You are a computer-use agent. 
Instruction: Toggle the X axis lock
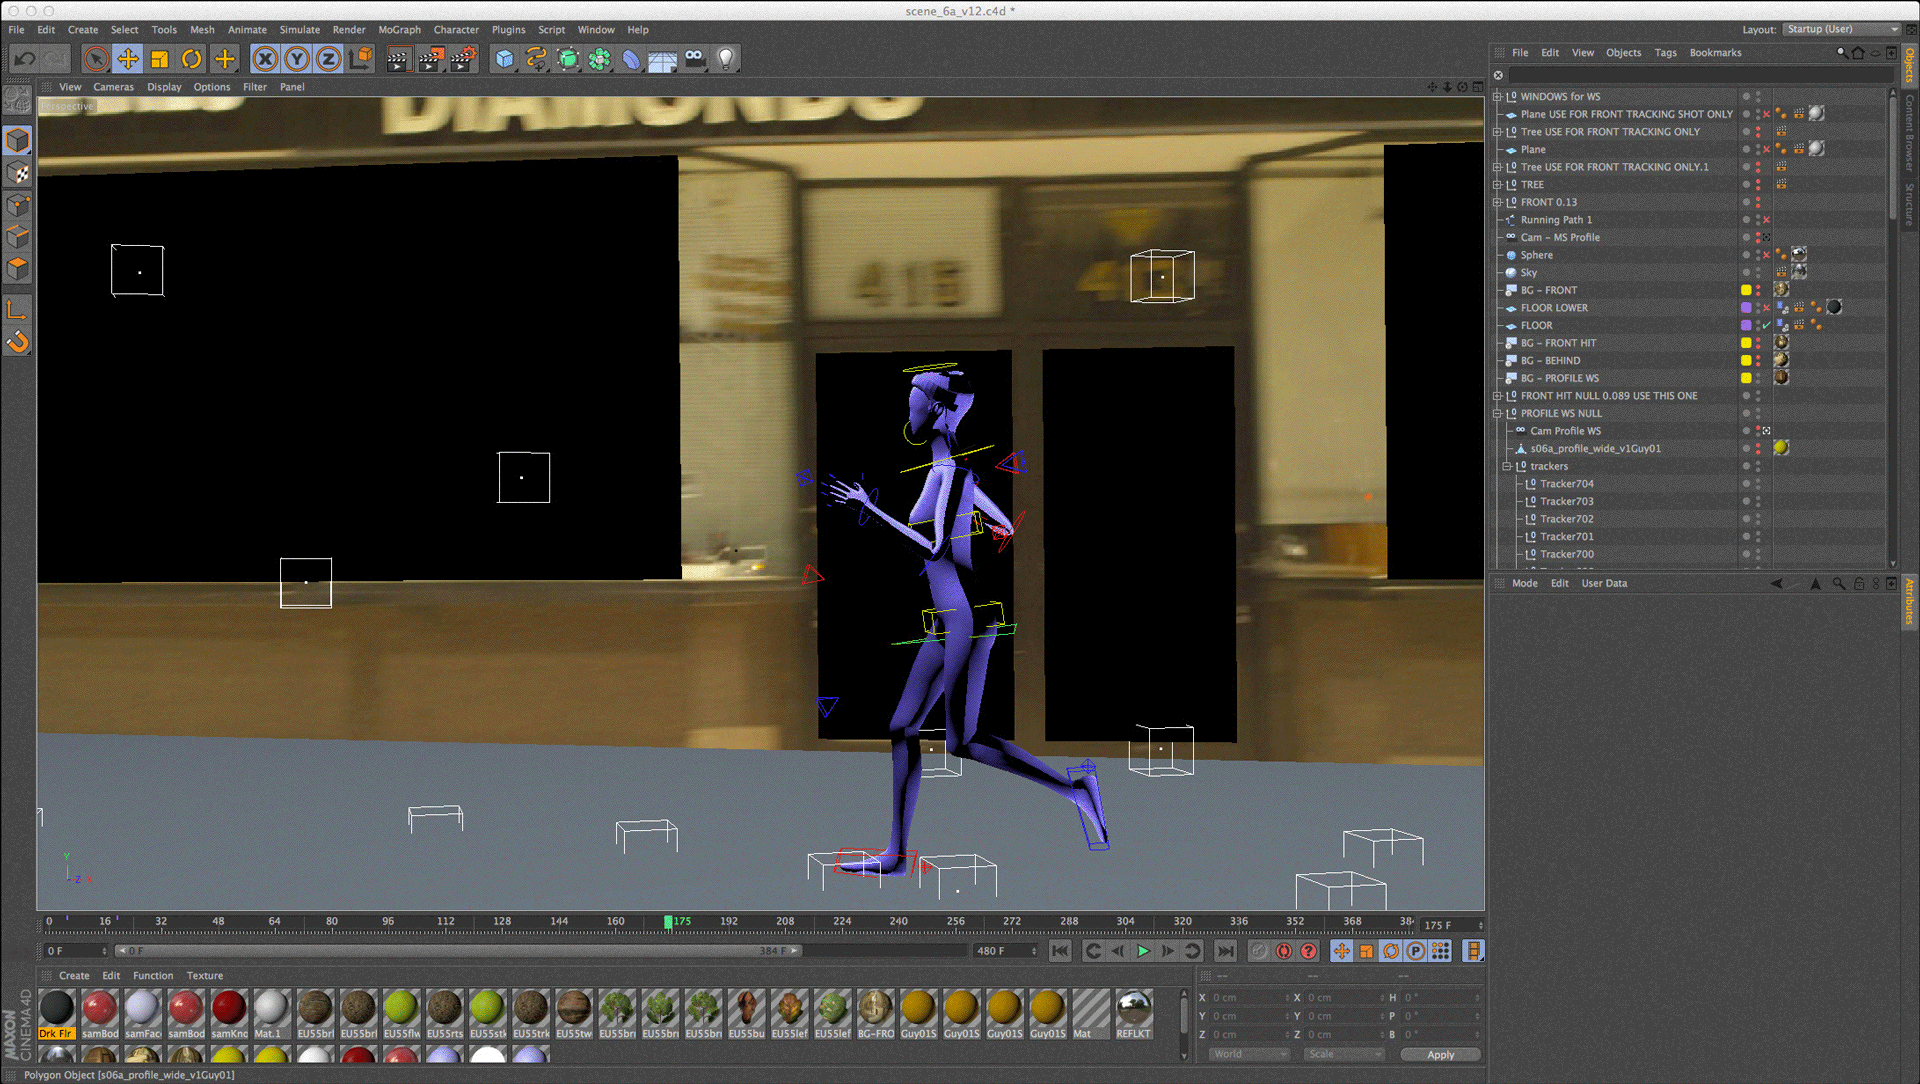[265, 59]
